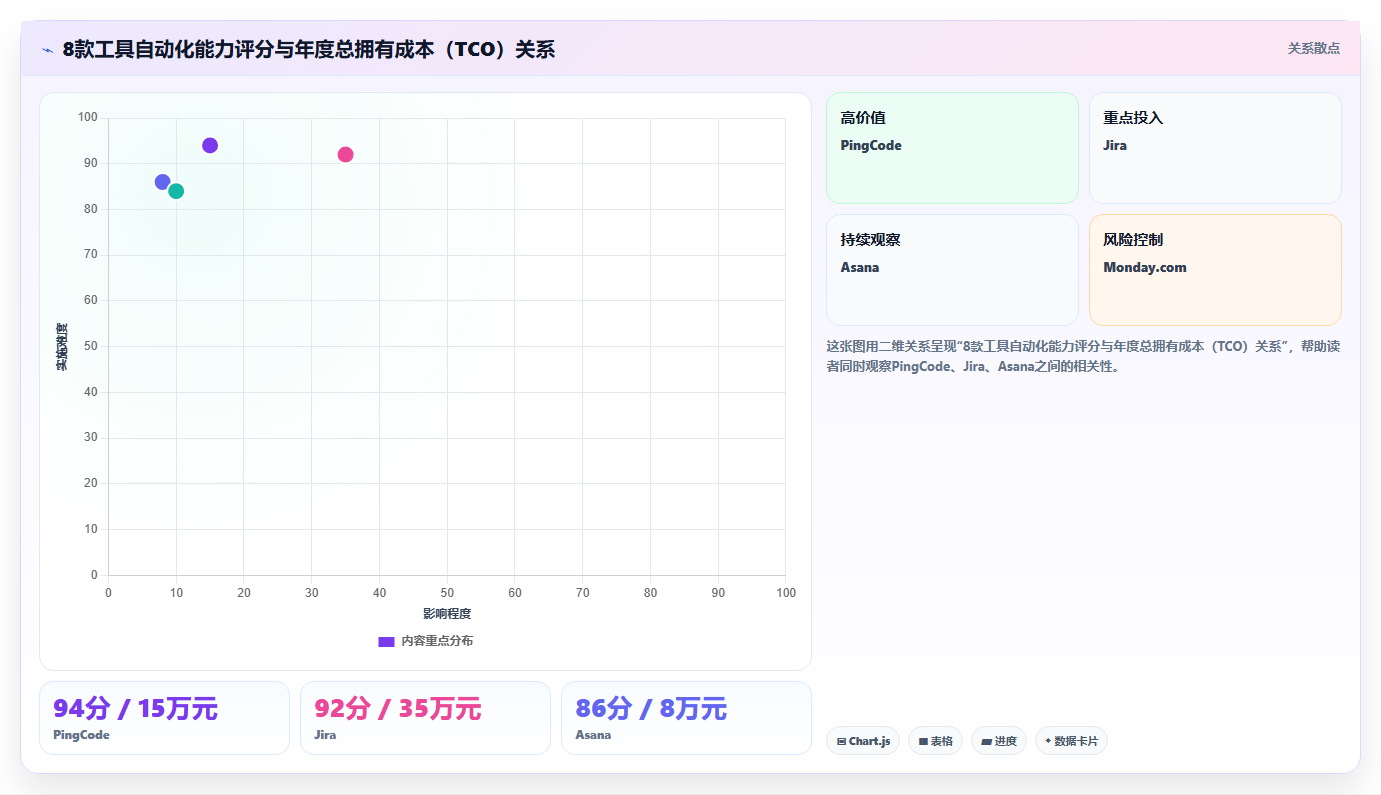Select the purple PingCode scatter point

(210, 146)
